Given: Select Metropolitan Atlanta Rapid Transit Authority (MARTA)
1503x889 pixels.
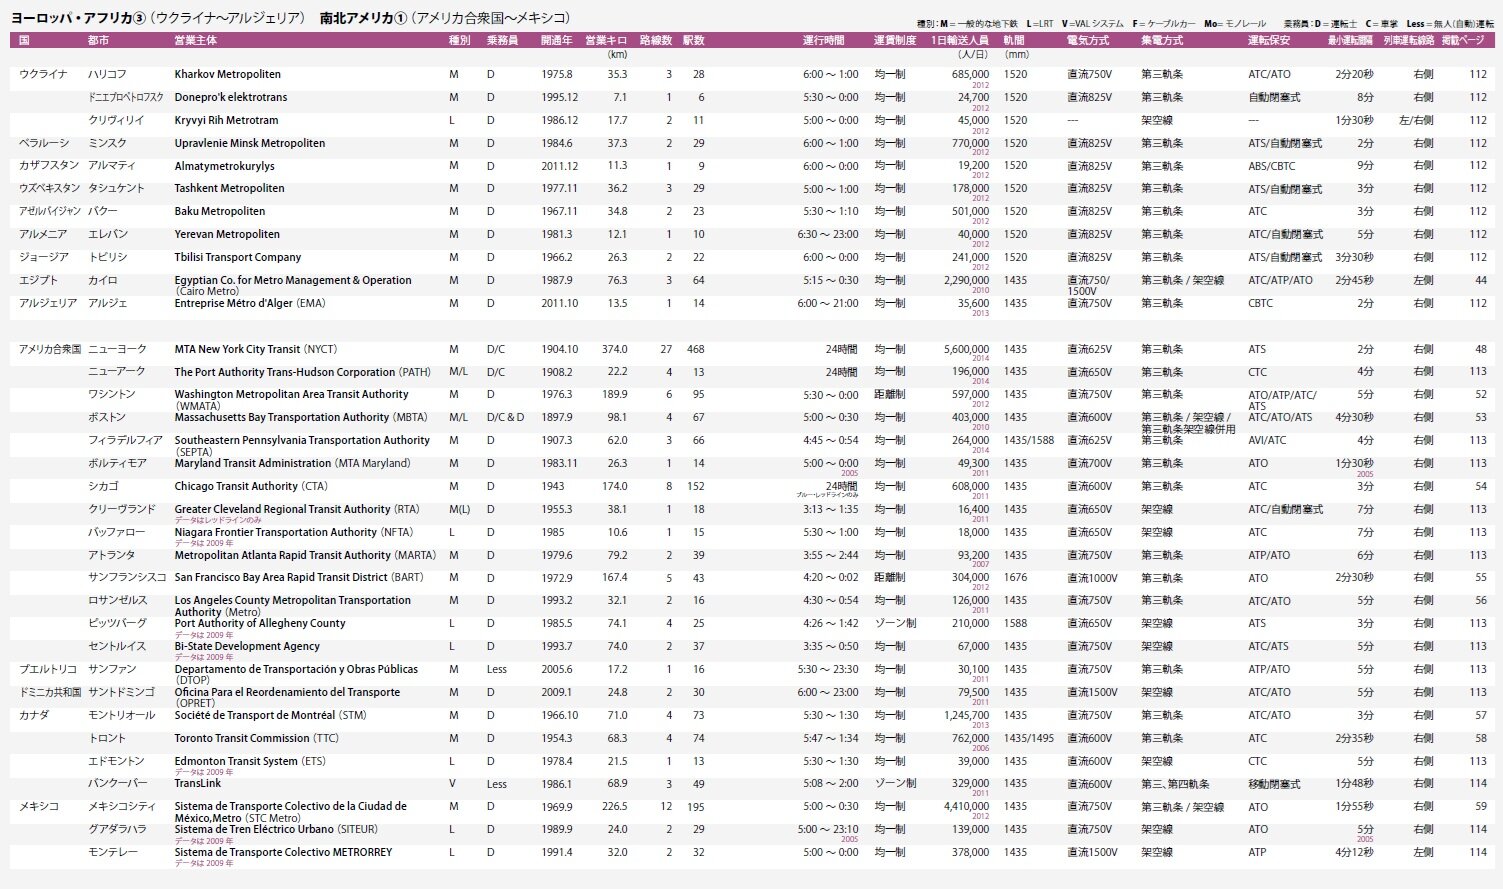Looking at the screenshot, I should pyautogui.click(x=305, y=555).
